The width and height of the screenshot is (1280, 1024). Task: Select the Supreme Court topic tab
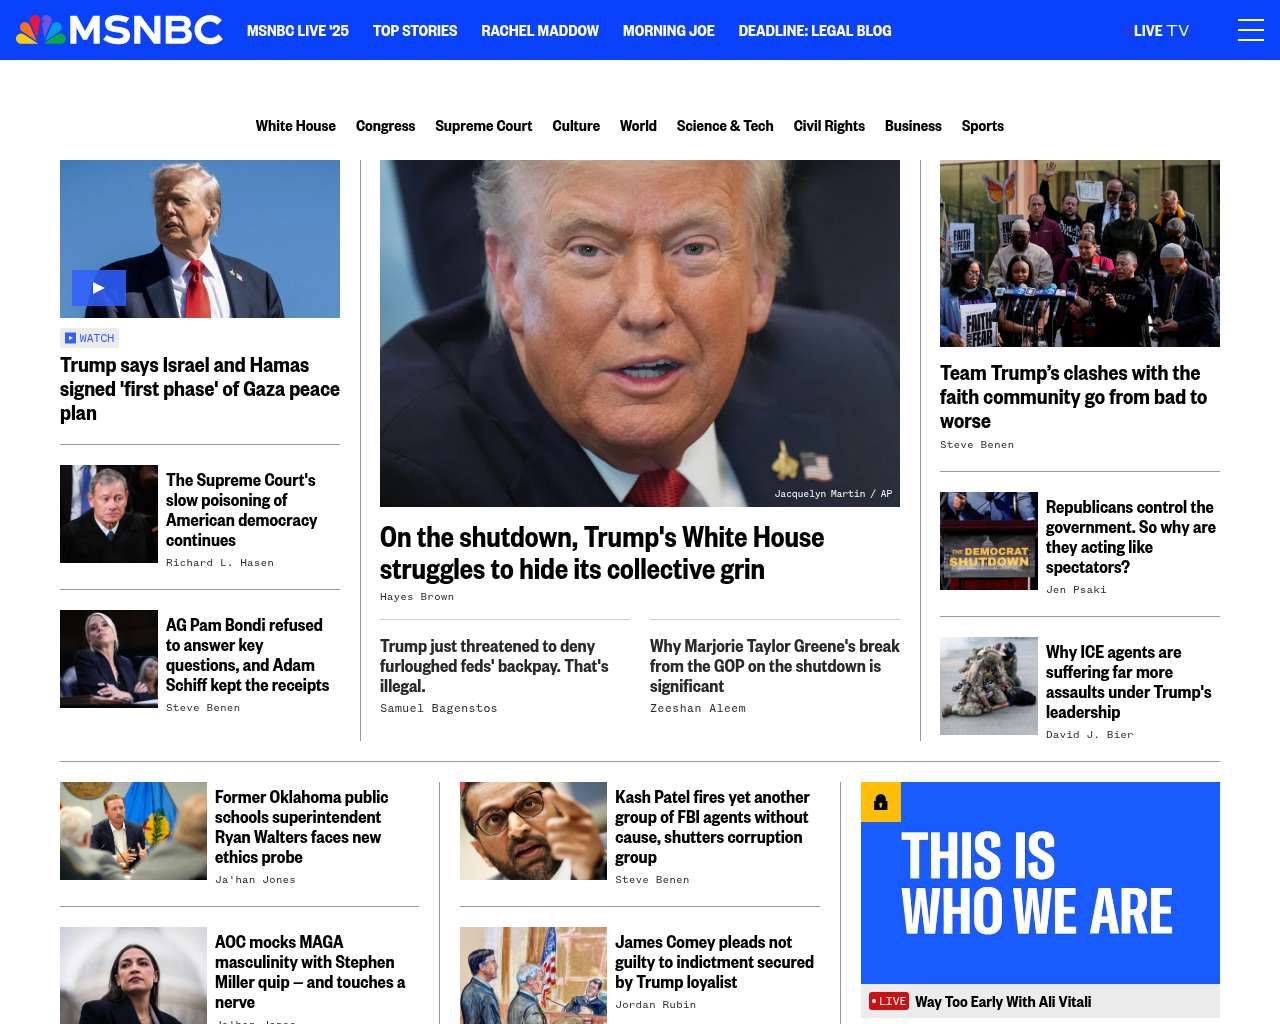pos(484,126)
